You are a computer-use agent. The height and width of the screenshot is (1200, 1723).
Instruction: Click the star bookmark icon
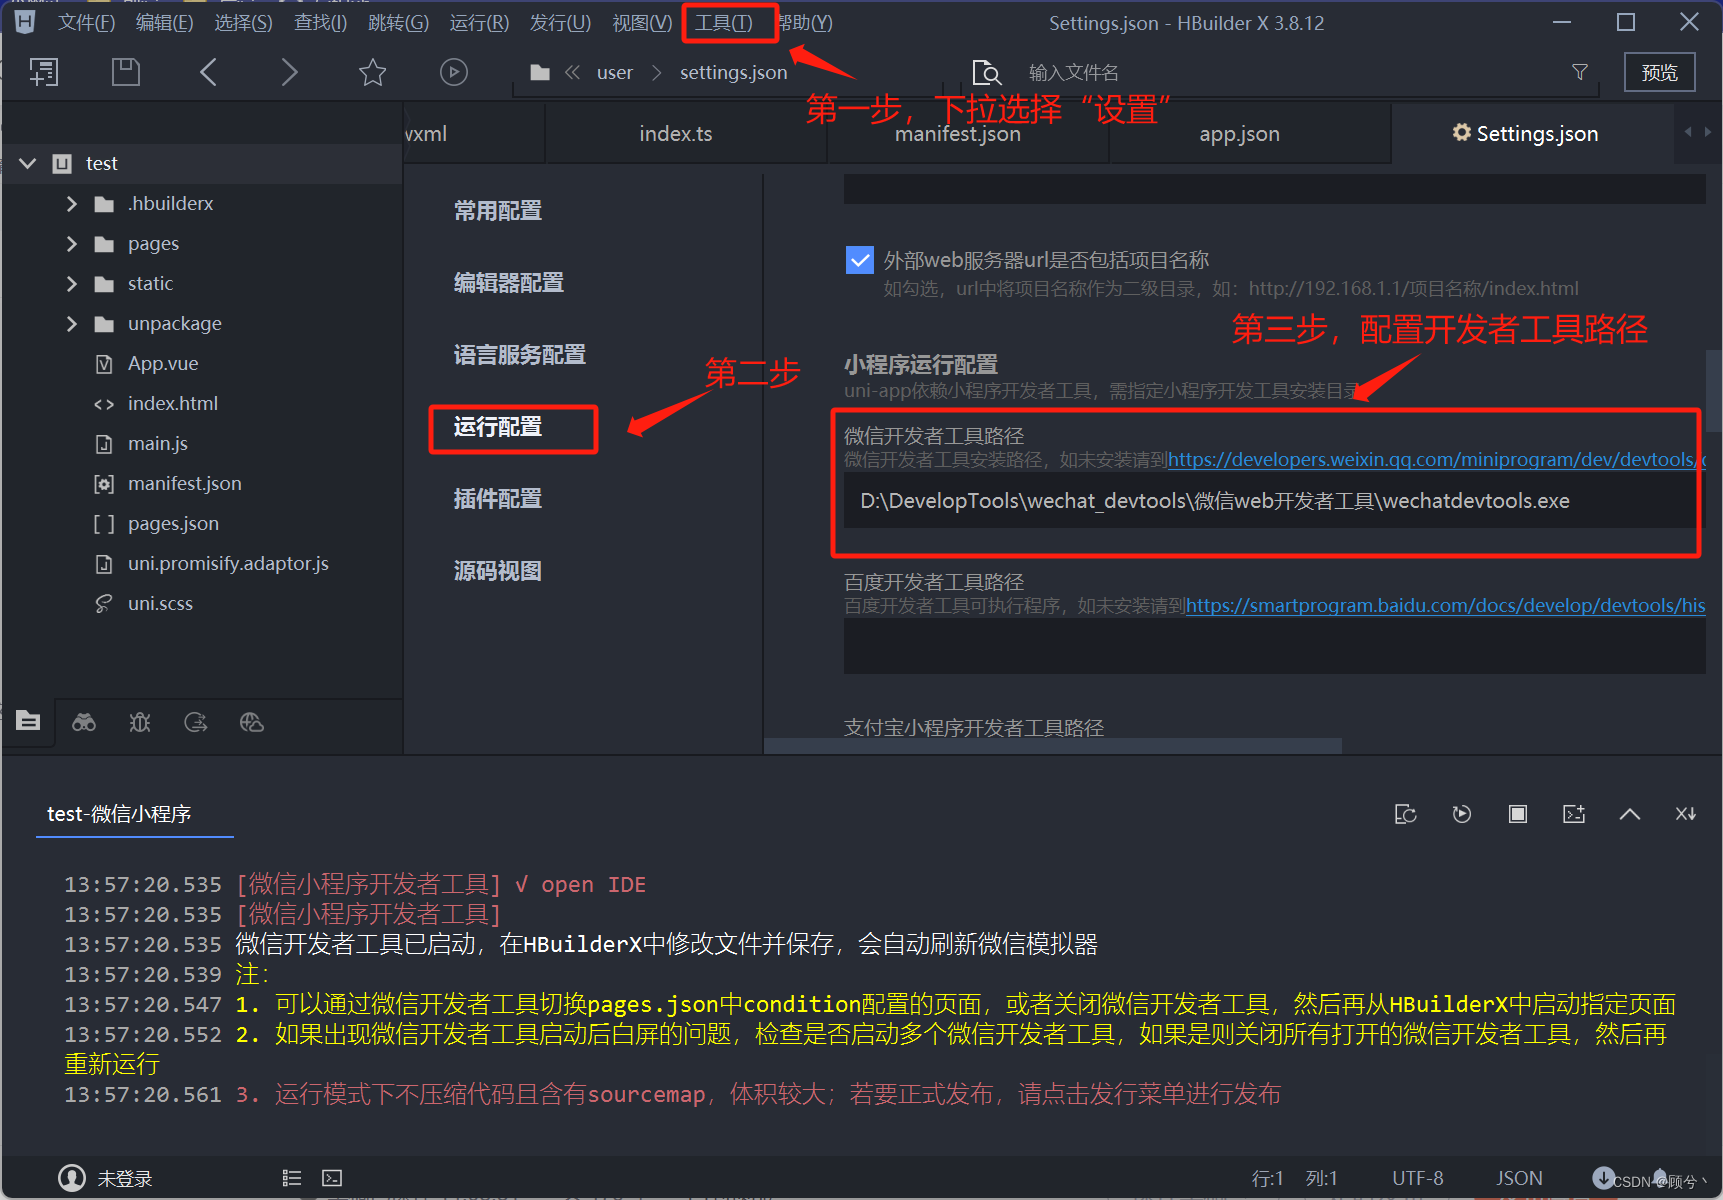click(372, 72)
